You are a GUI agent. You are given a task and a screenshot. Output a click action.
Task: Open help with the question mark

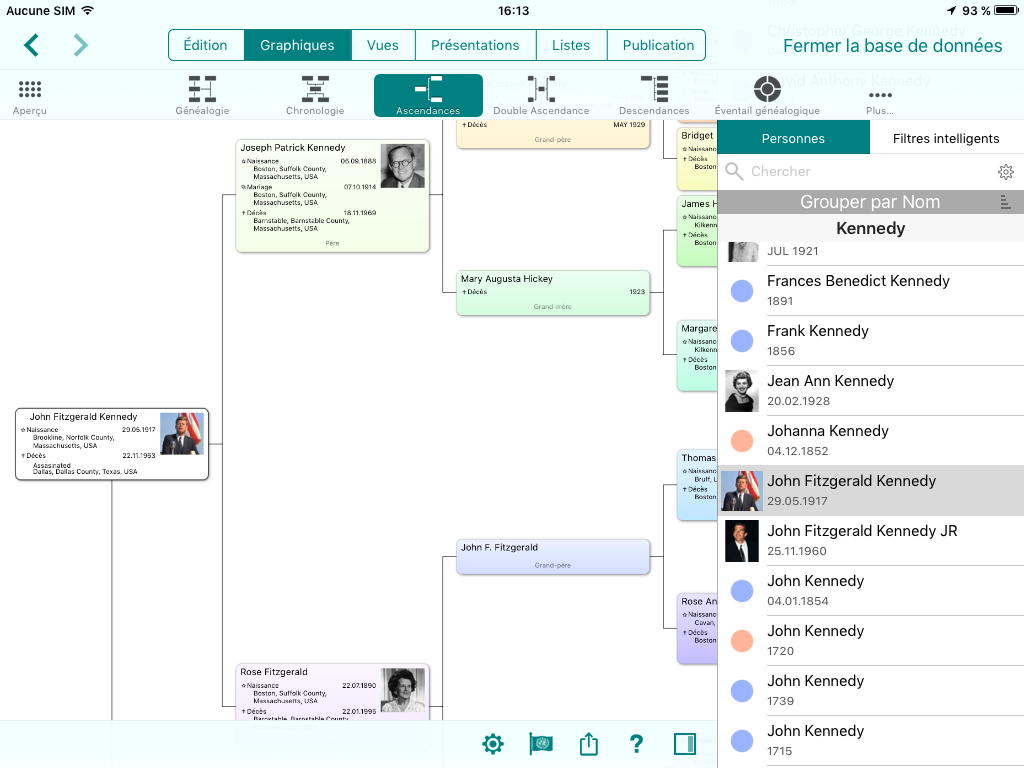pos(636,744)
